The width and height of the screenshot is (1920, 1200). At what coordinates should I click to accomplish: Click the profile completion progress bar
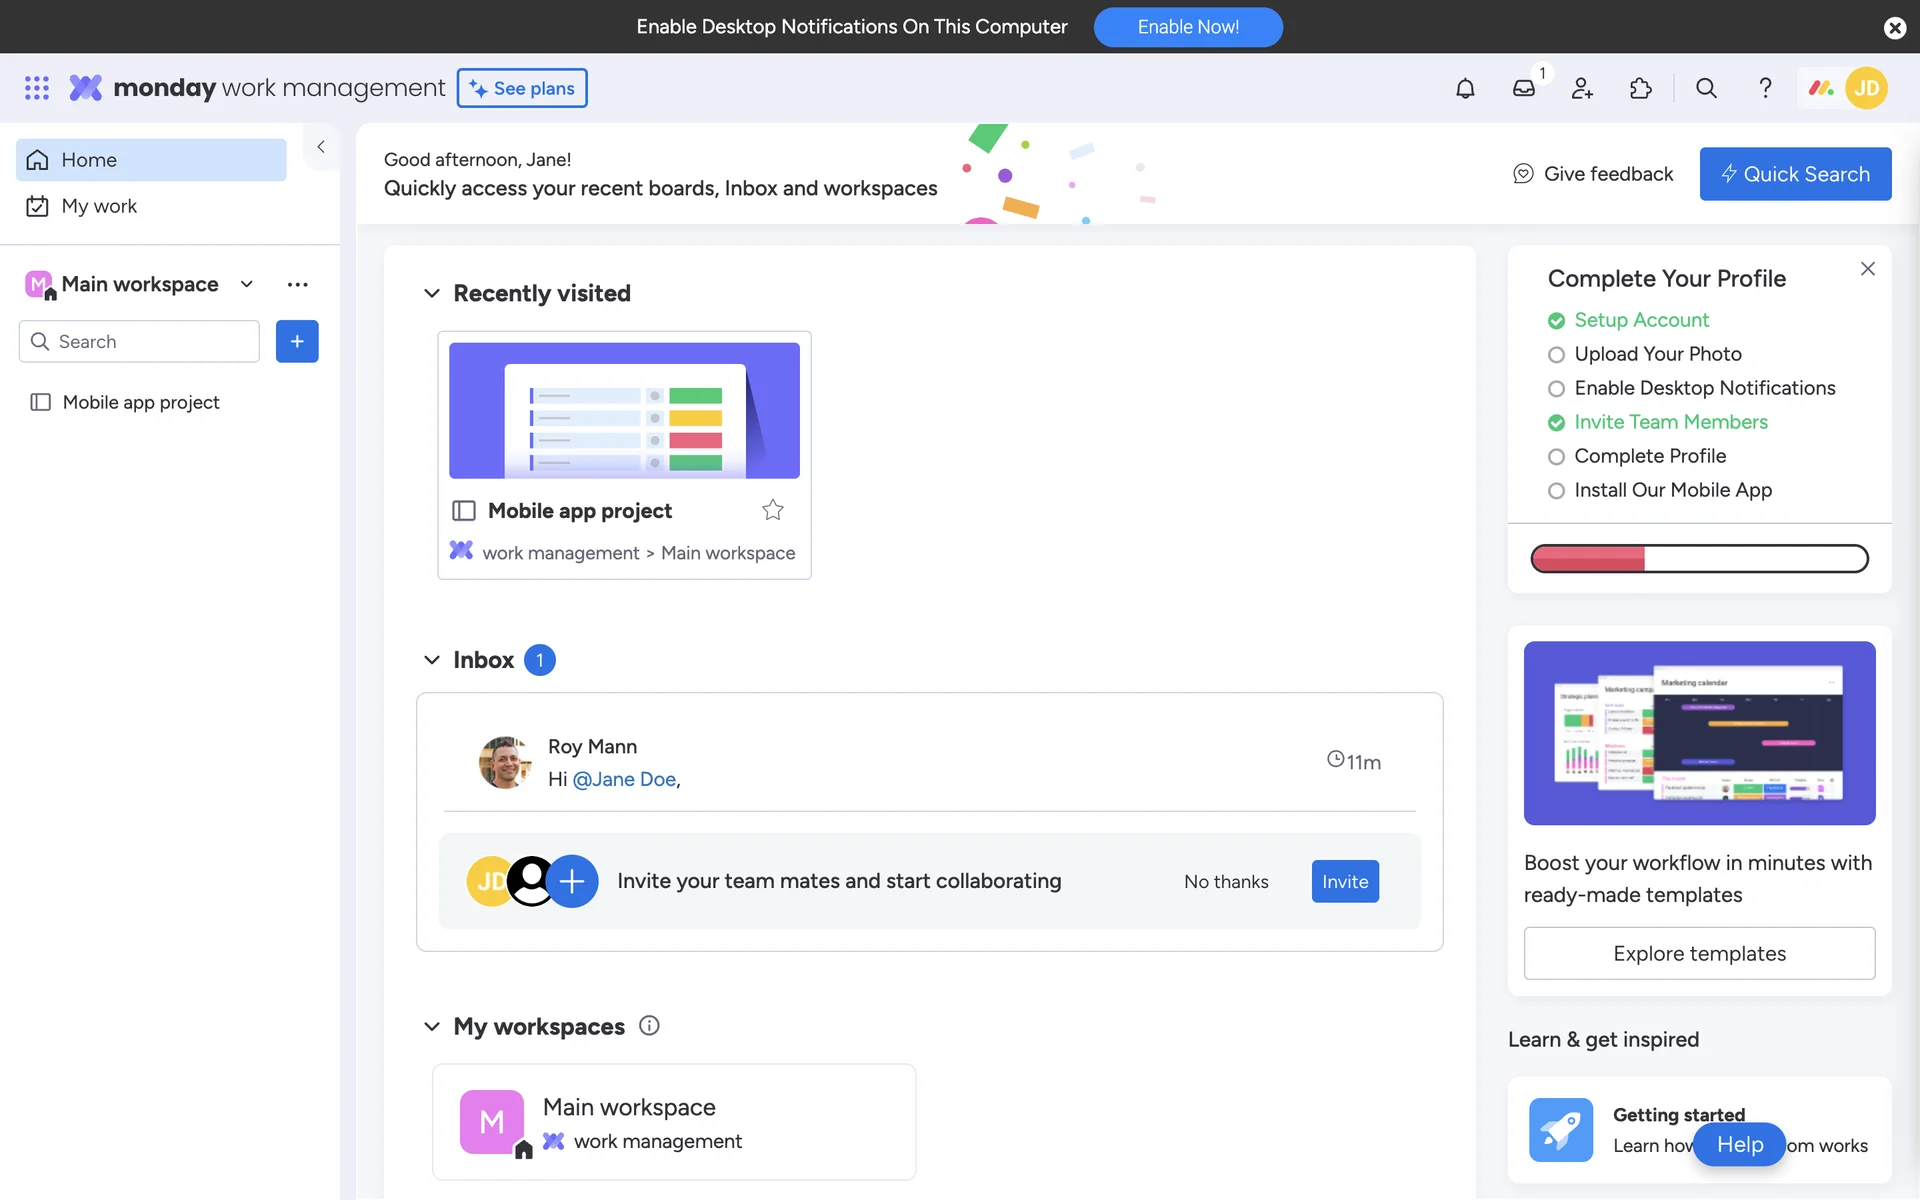[x=1699, y=558]
